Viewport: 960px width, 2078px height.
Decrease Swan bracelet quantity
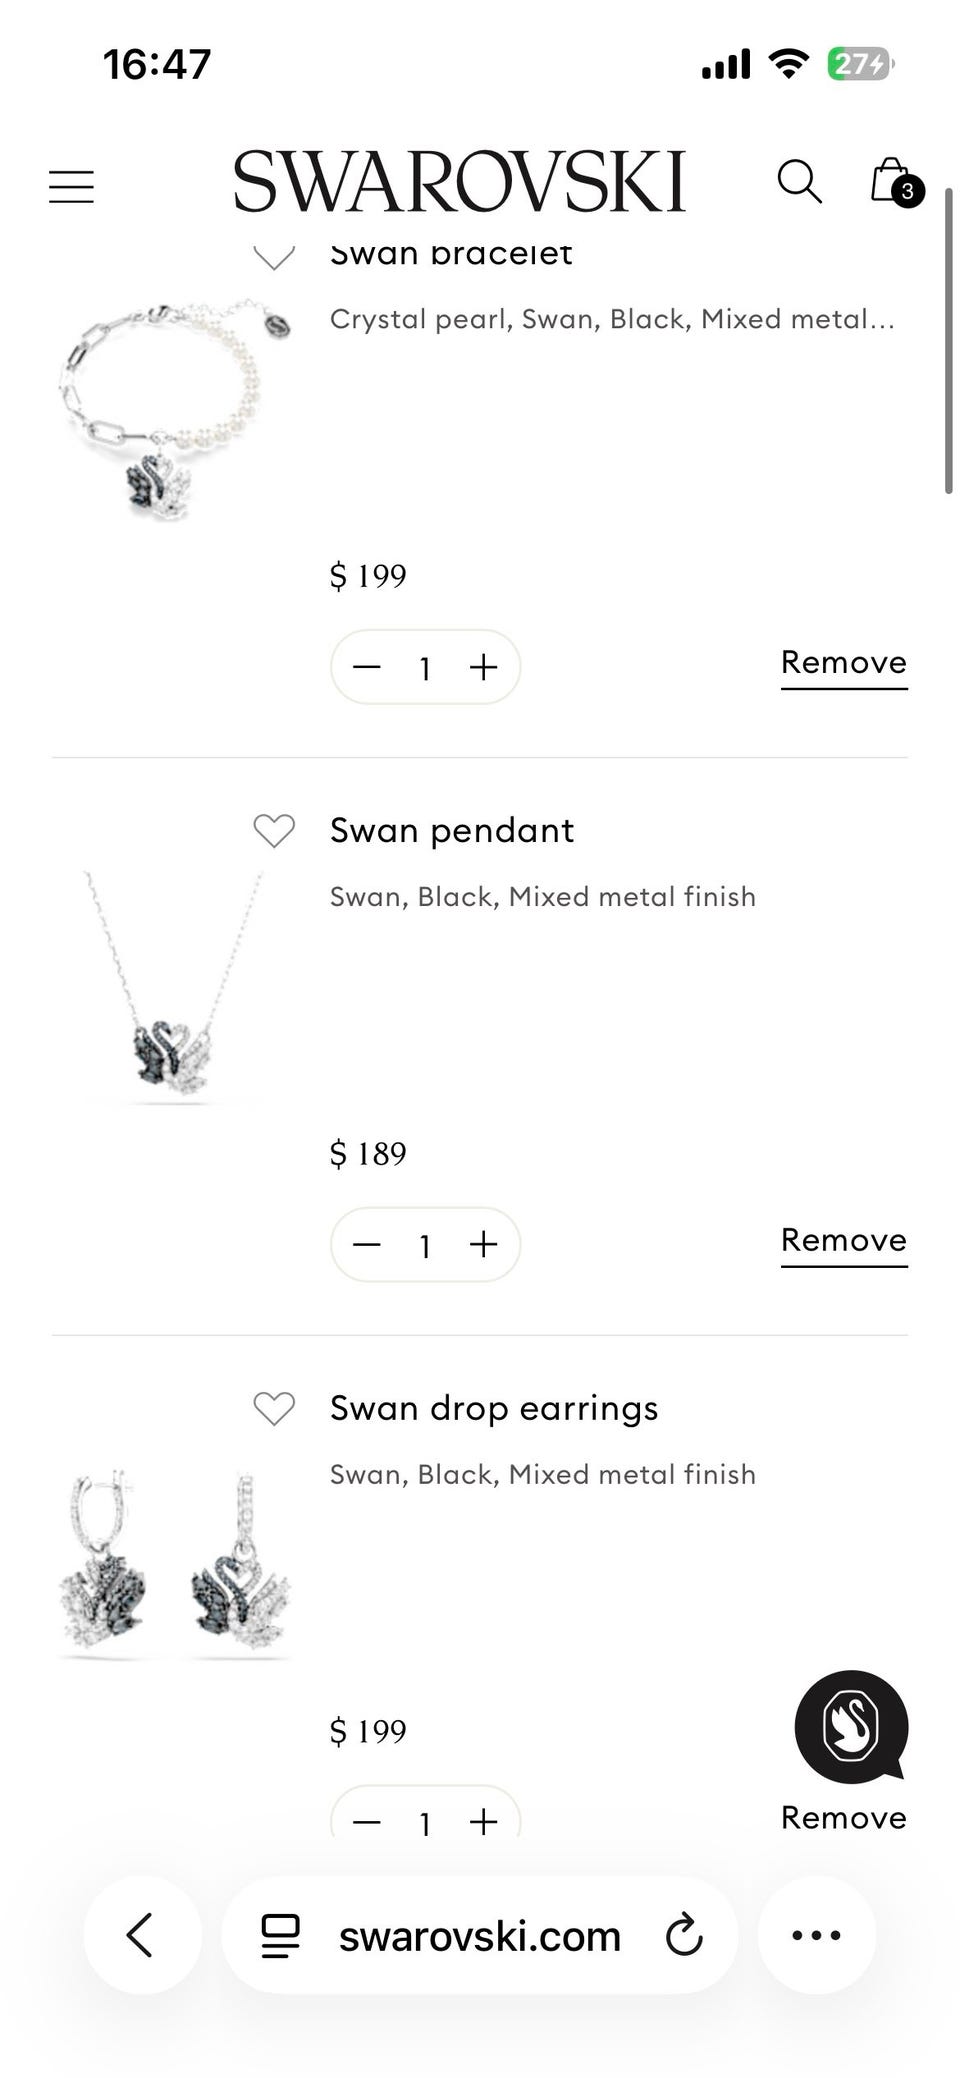(x=367, y=667)
